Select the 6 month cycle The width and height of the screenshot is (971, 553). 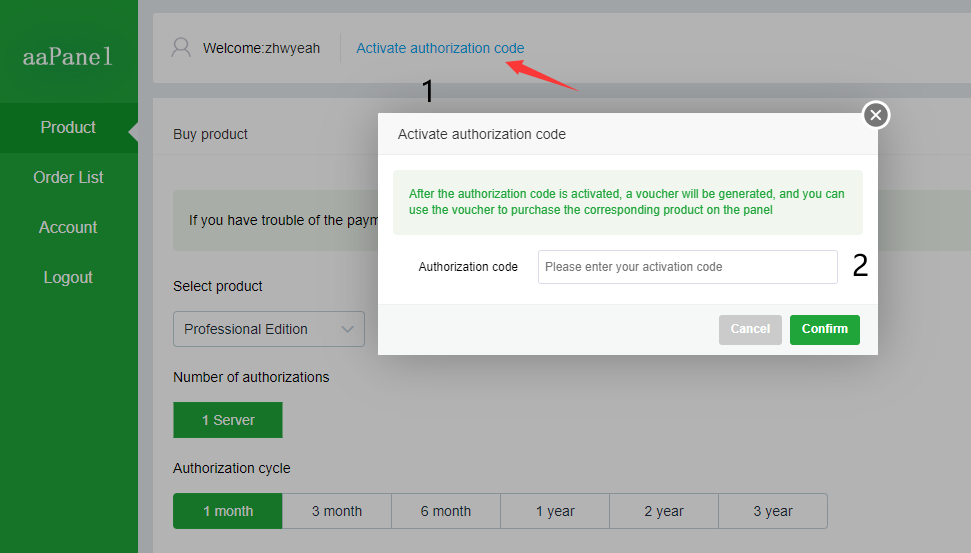445,511
